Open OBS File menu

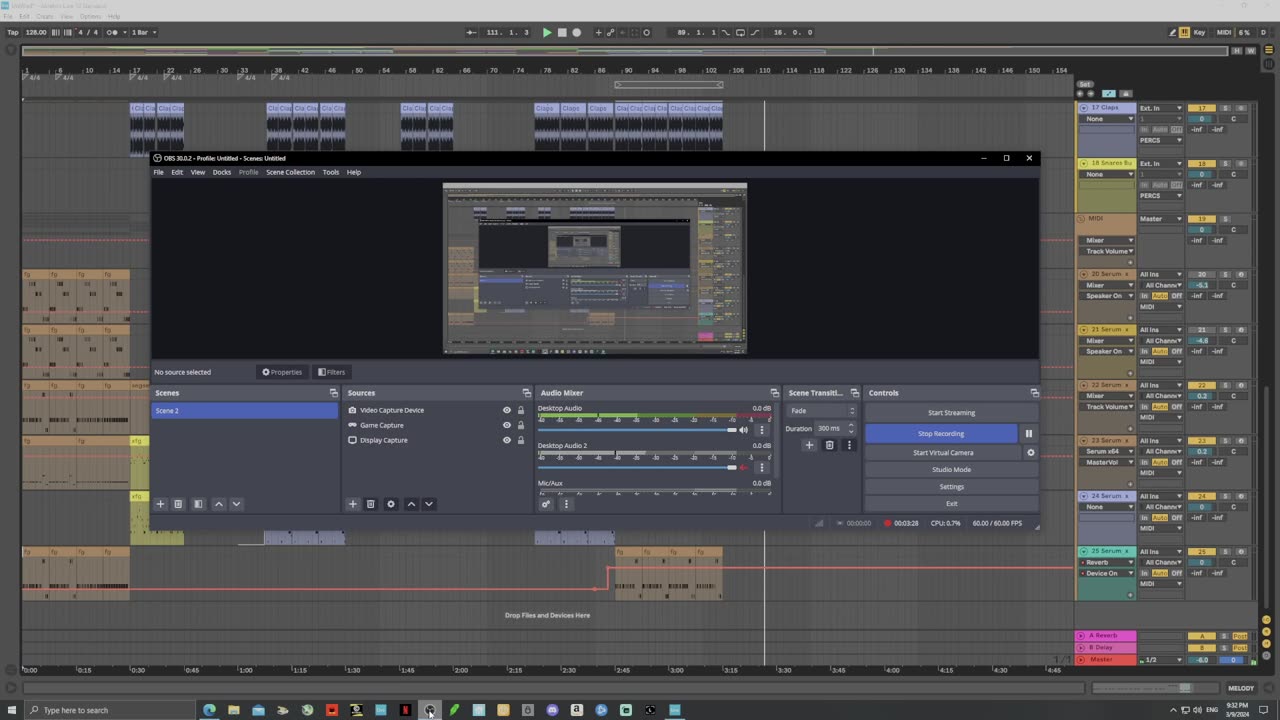tap(158, 172)
